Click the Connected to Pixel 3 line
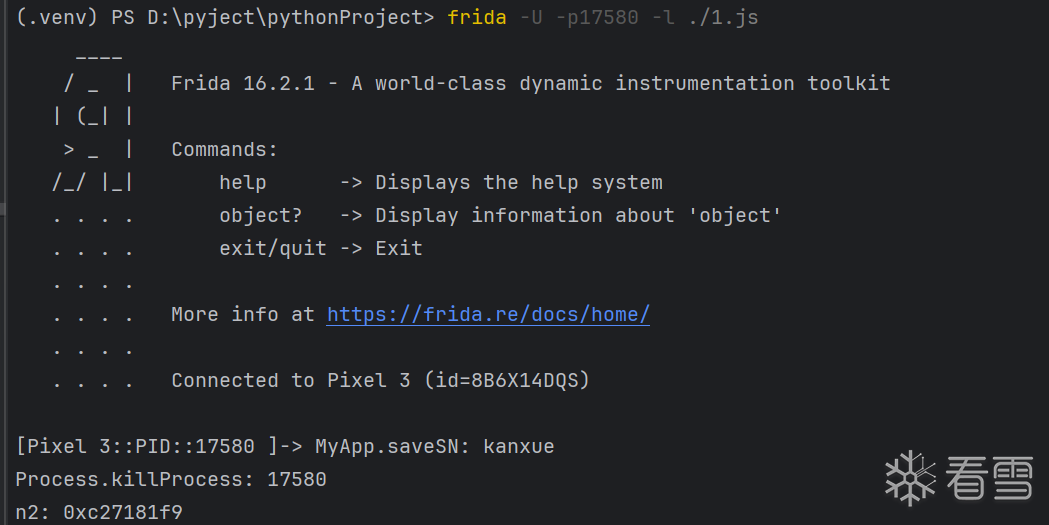Viewport: 1049px width, 525px height. (380, 381)
